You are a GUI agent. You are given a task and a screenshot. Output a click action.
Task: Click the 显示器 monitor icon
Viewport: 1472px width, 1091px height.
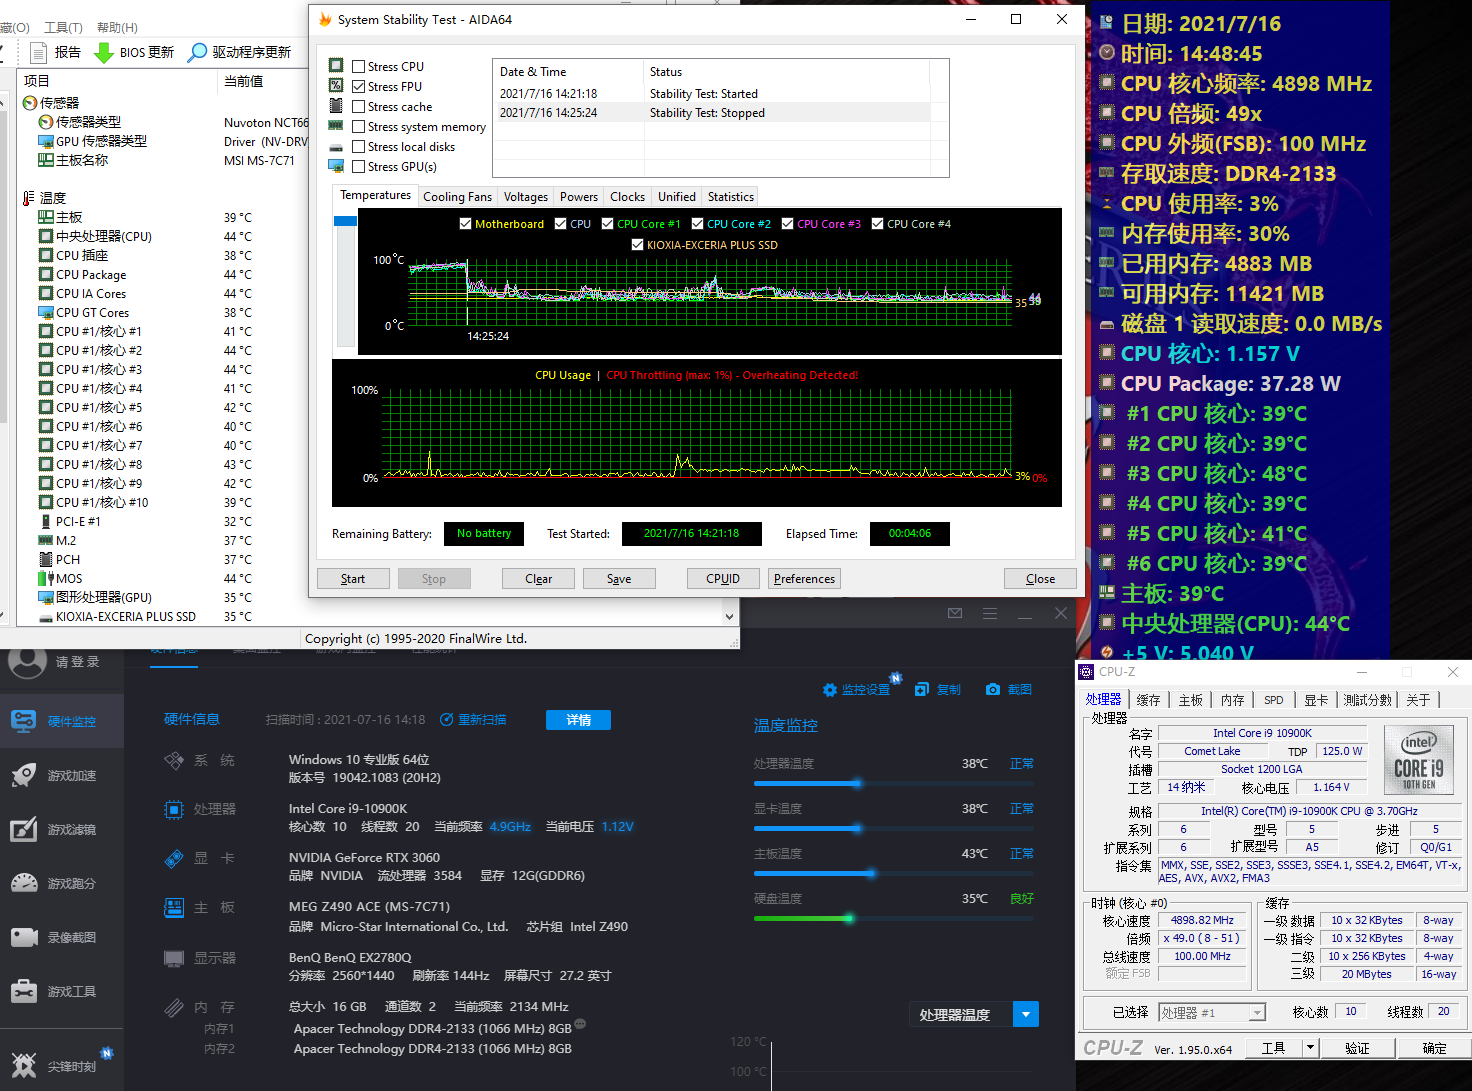coord(174,958)
